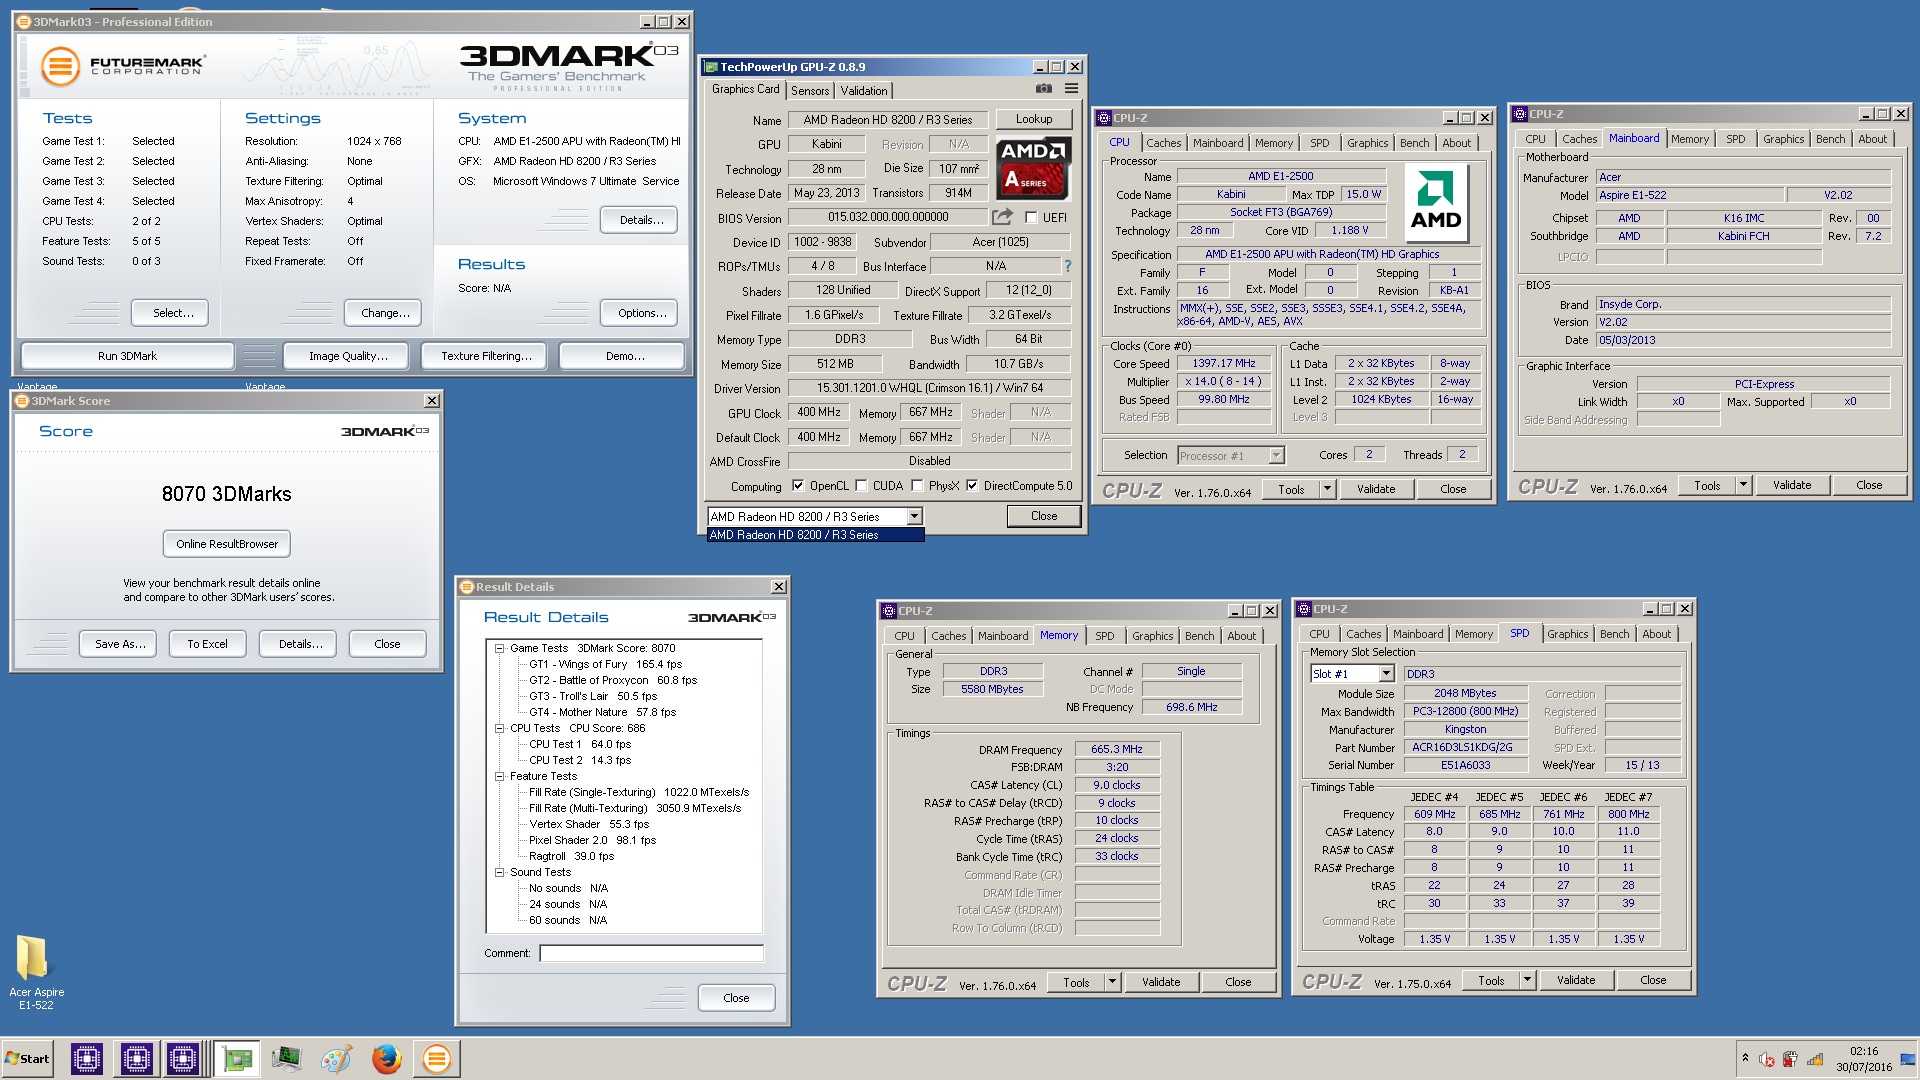
Task: Click the Online ResultBrowser button
Action: pyautogui.click(x=227, y=544)
